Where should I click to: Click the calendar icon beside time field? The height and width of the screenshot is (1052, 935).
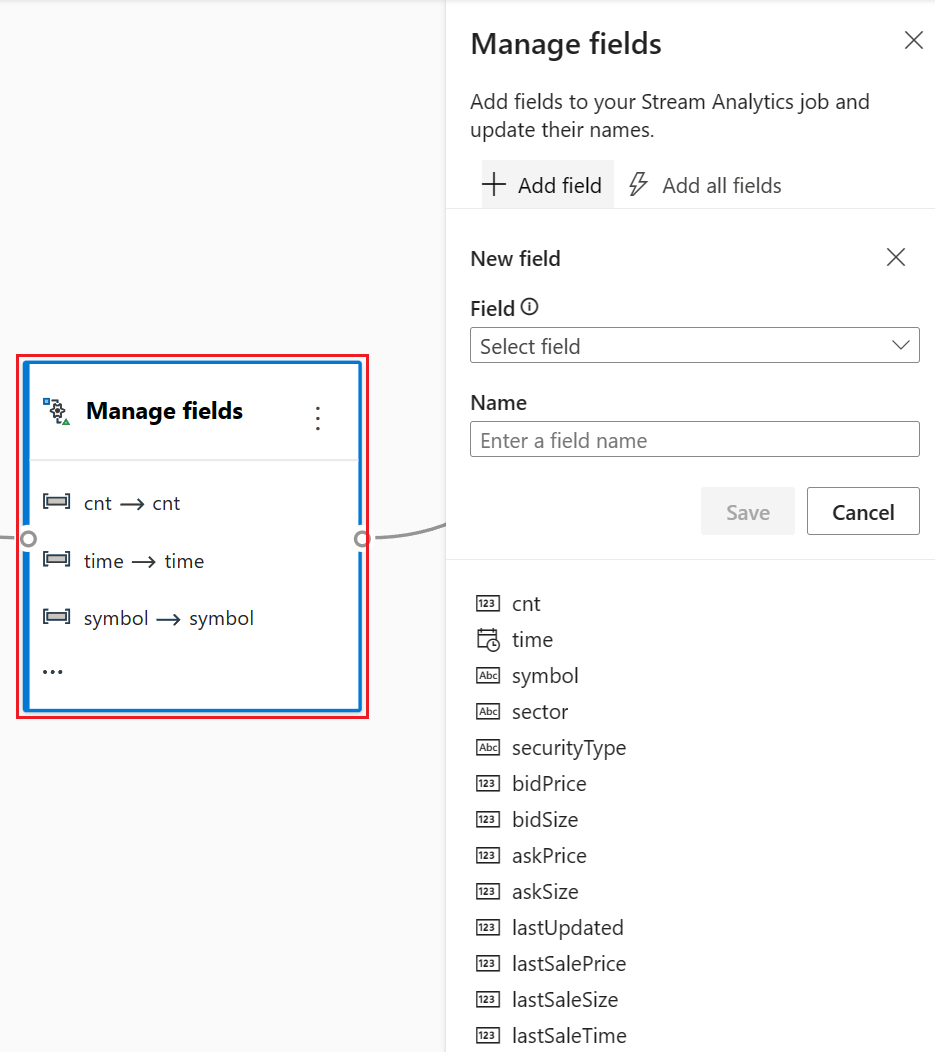tap(488, 639)
